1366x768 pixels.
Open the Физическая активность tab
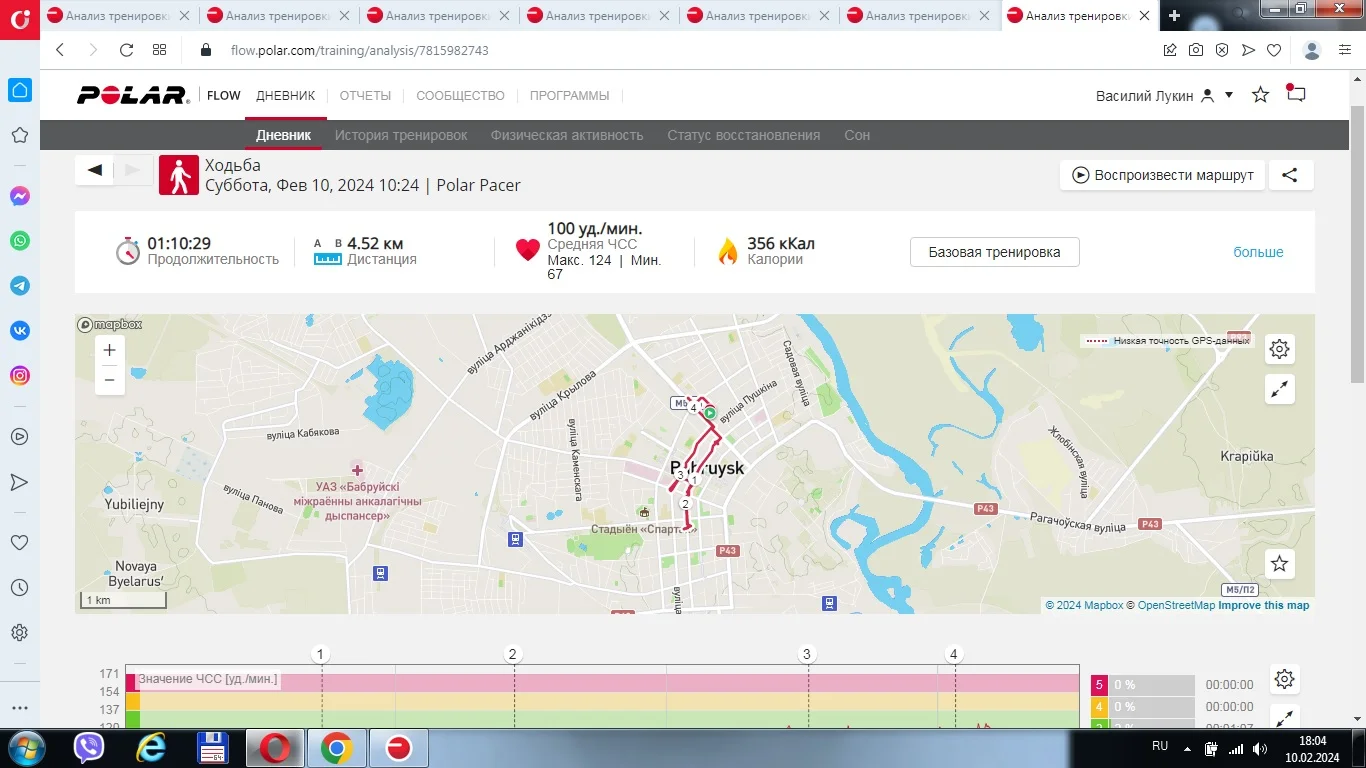[567, 135]
